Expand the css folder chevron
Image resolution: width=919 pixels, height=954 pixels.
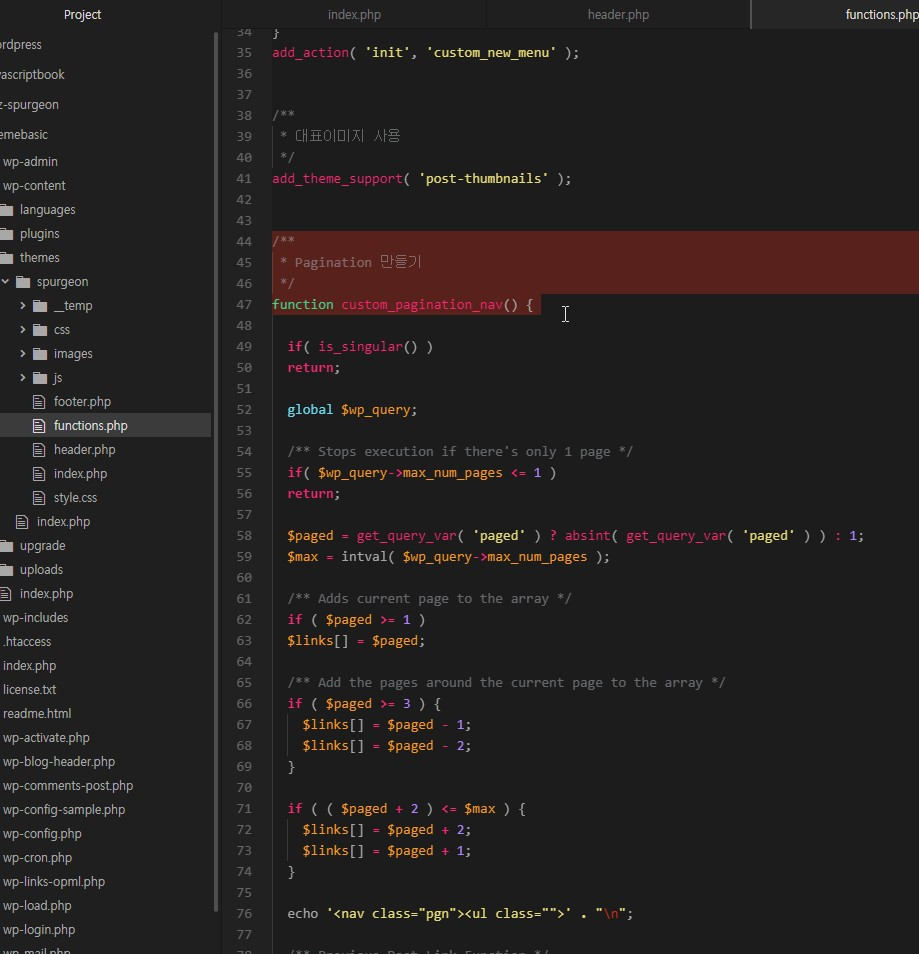click(23, 330)
